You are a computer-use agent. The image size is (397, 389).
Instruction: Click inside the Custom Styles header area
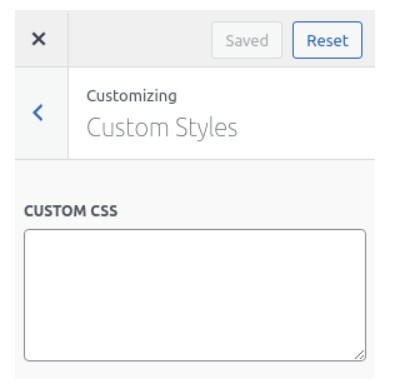(222, 113)
